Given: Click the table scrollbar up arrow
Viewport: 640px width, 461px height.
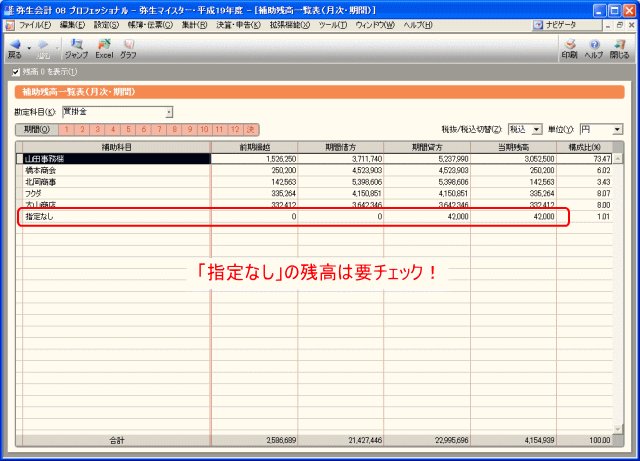Looking at the screenshot, I should (x=618, y=158).
